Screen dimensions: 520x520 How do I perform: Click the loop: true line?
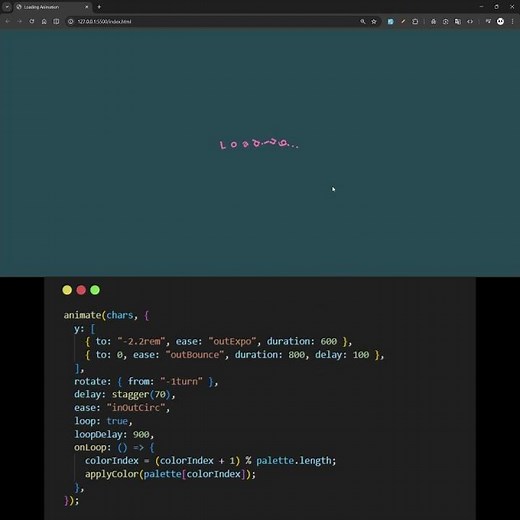coord(103,421)
